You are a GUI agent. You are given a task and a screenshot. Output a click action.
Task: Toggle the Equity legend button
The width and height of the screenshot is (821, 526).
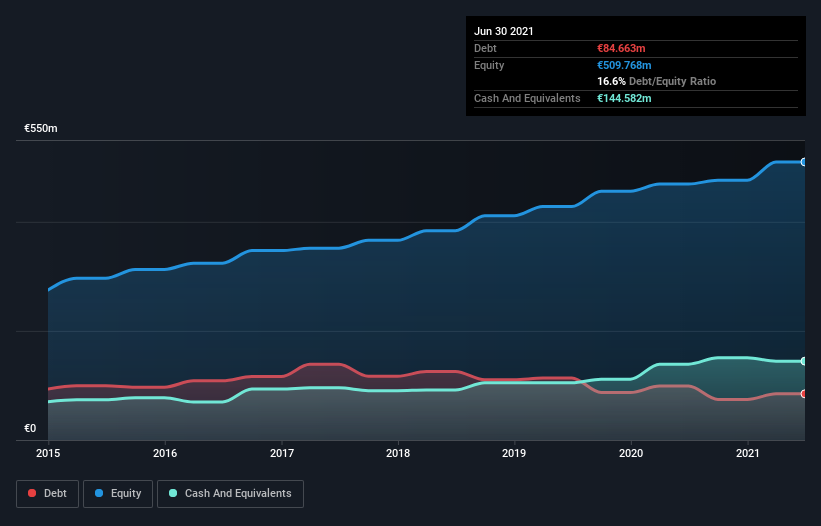[x=118, y=494]
